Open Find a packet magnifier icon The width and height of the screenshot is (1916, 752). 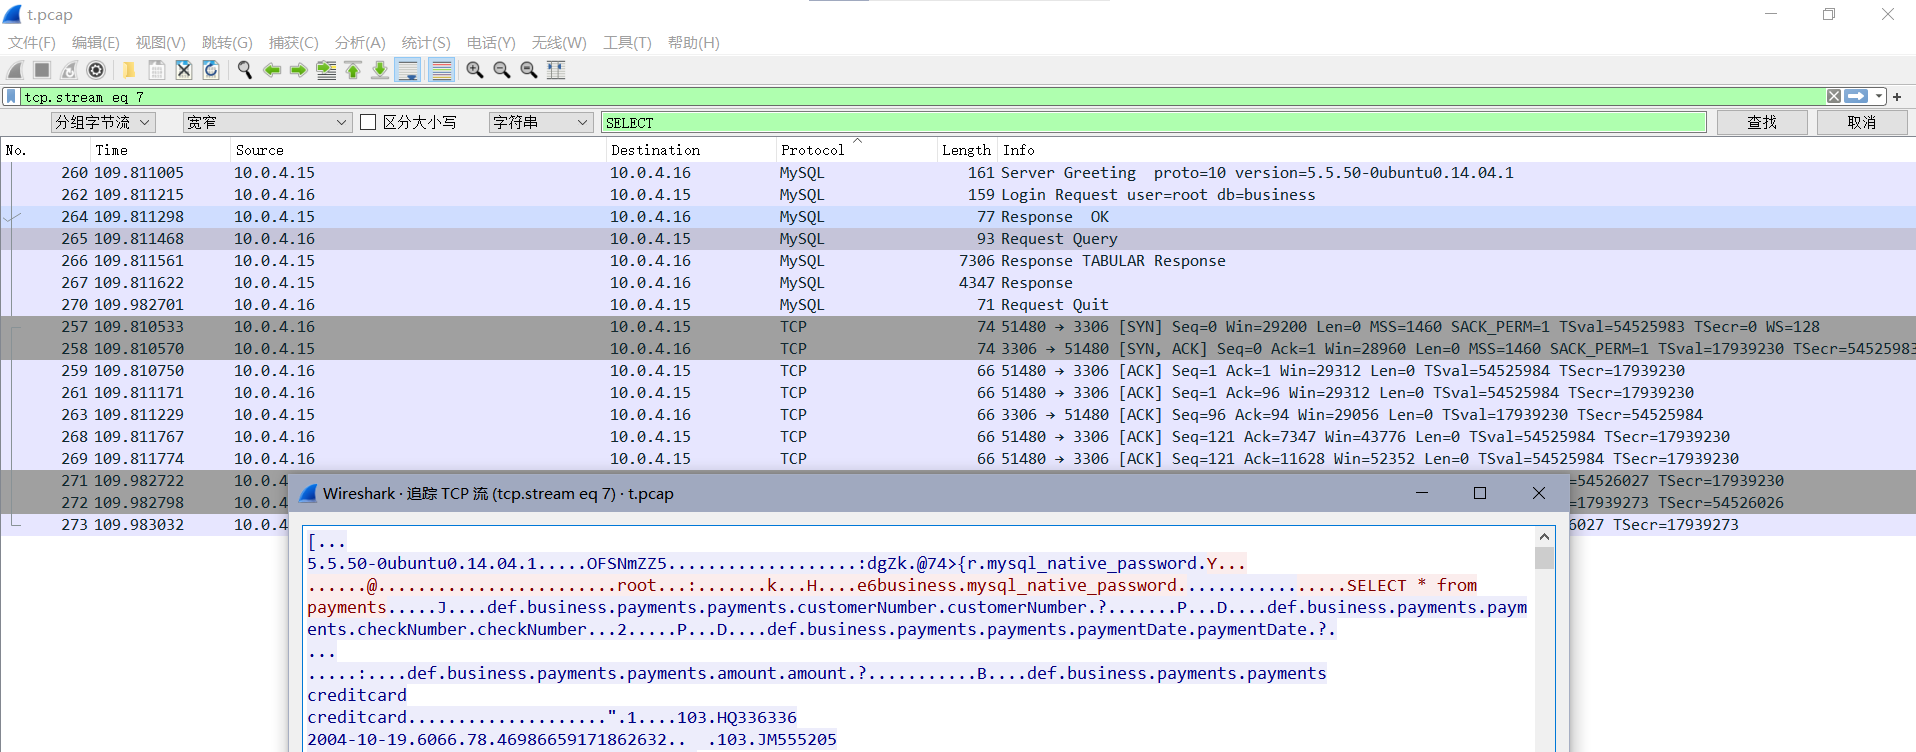click(x=244, y=70)
